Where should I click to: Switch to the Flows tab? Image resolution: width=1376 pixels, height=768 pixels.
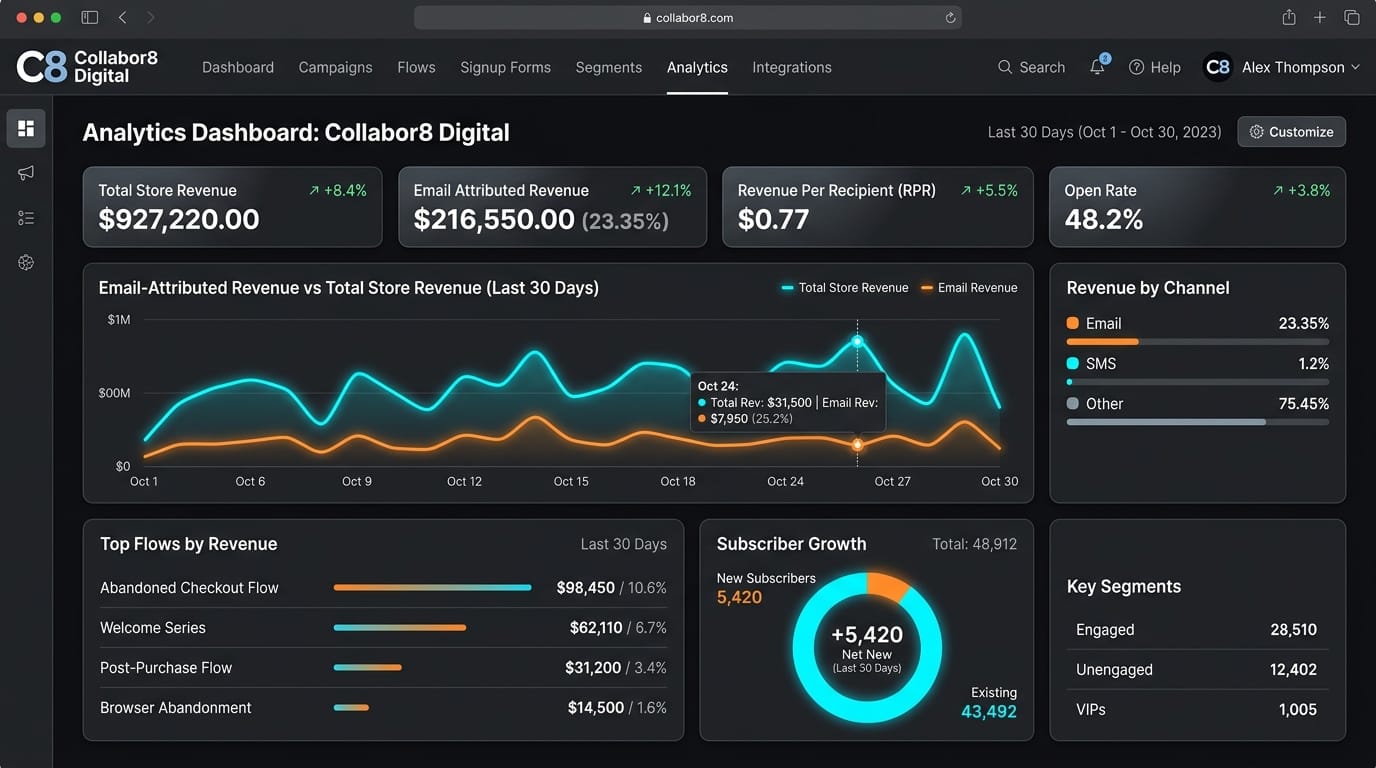(416, 67)
